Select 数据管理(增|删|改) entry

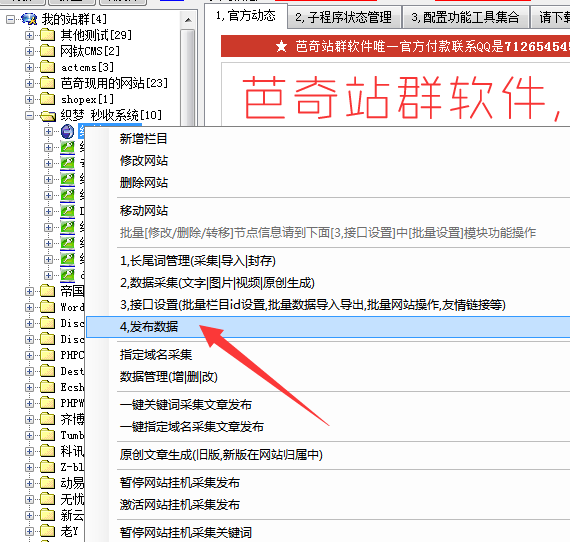pyautogui.click(x=169, y=377)
